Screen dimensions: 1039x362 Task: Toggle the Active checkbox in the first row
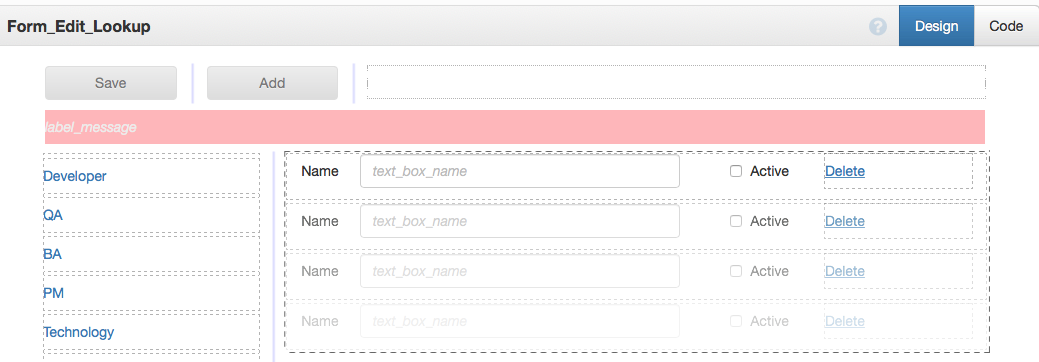pyautogui.click(x=736, y=171)
